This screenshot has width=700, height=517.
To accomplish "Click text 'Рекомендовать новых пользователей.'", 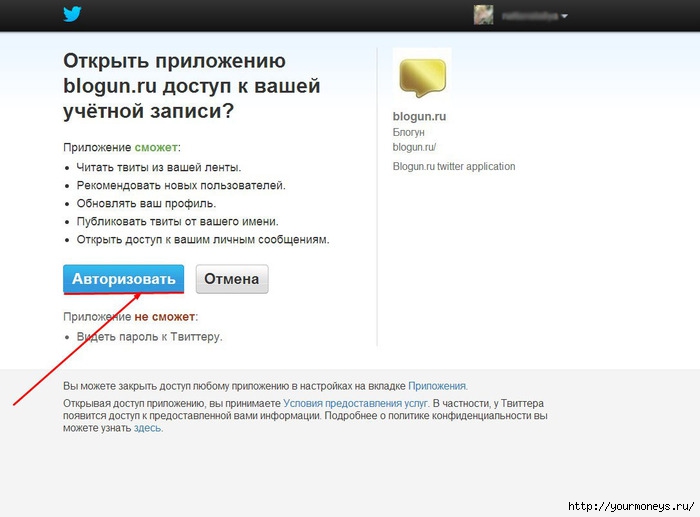I will 181,185.
